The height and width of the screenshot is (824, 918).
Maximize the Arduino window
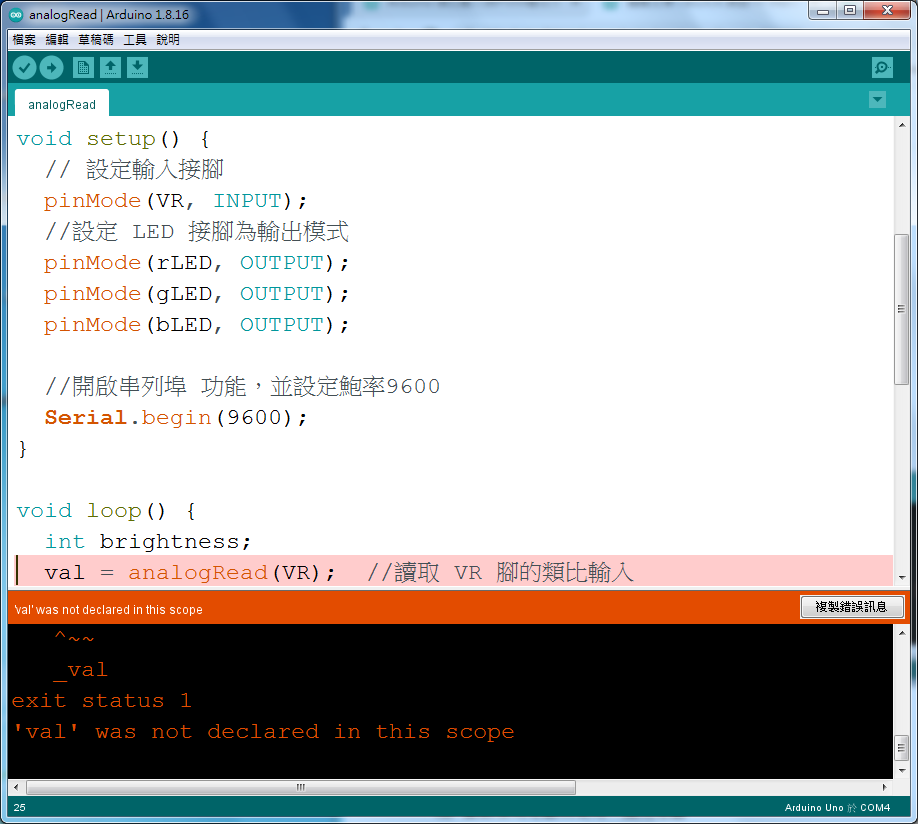[x=850, y=10]
